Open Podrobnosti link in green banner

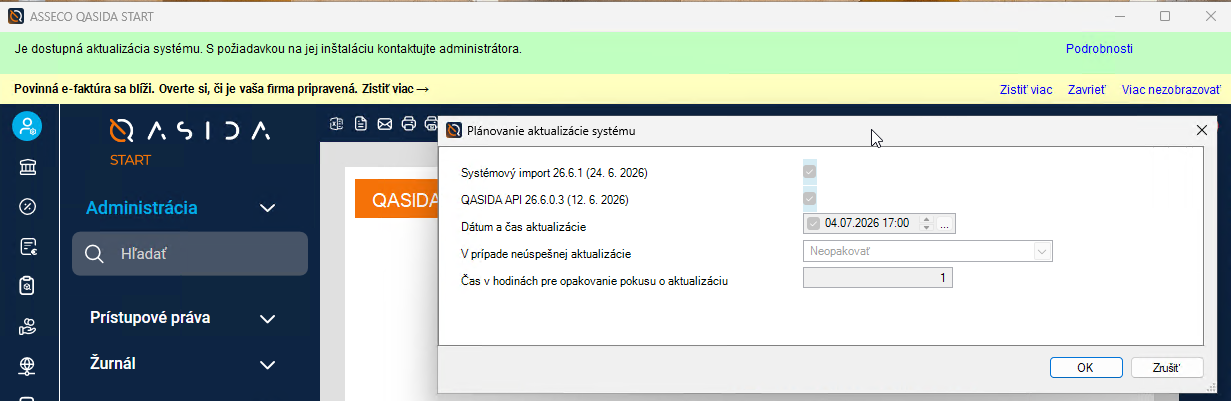click(1099, 48)
